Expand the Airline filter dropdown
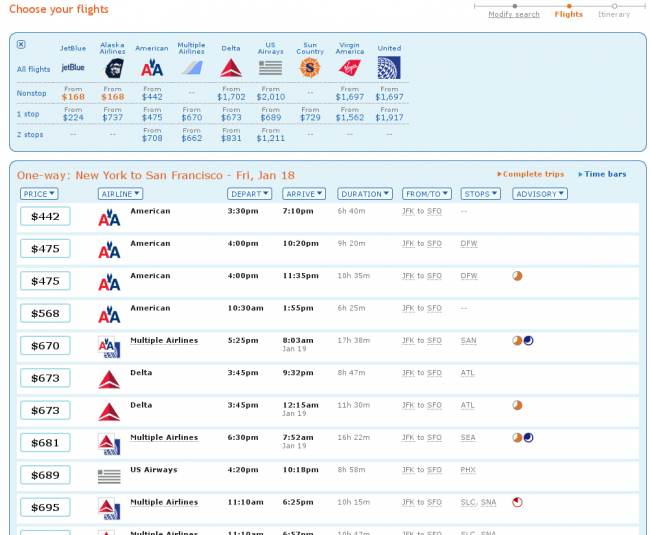This screenshot has height=535, width=650. [120, 194]
